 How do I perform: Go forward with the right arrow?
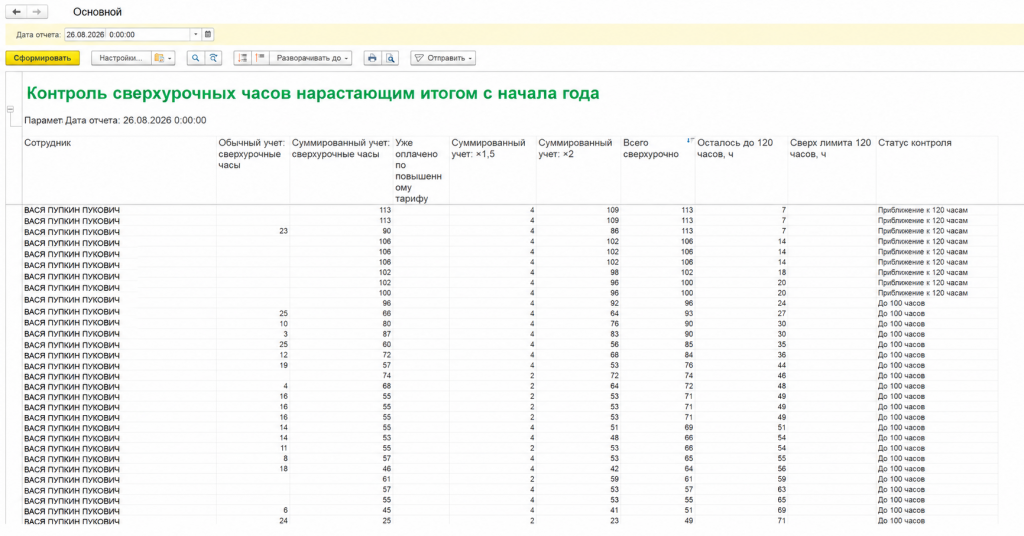[37, 12]
